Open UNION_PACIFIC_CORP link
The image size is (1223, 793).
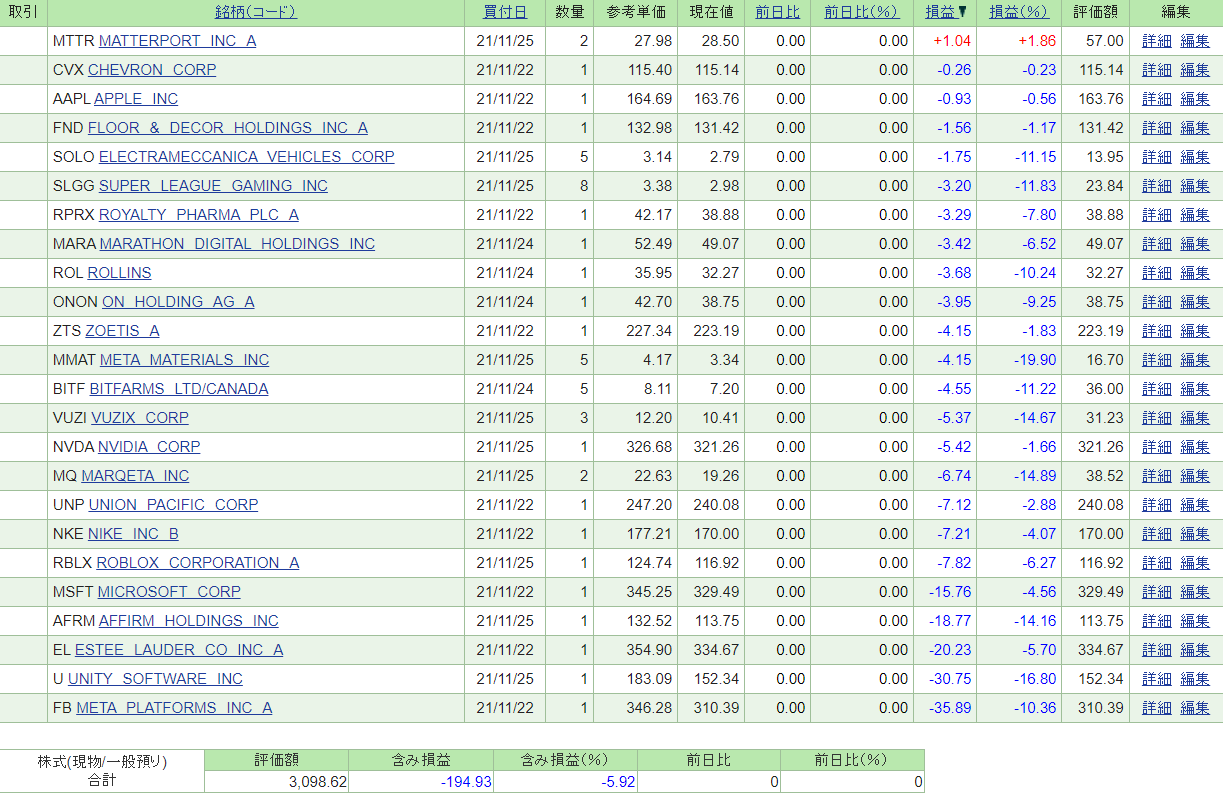173,505
